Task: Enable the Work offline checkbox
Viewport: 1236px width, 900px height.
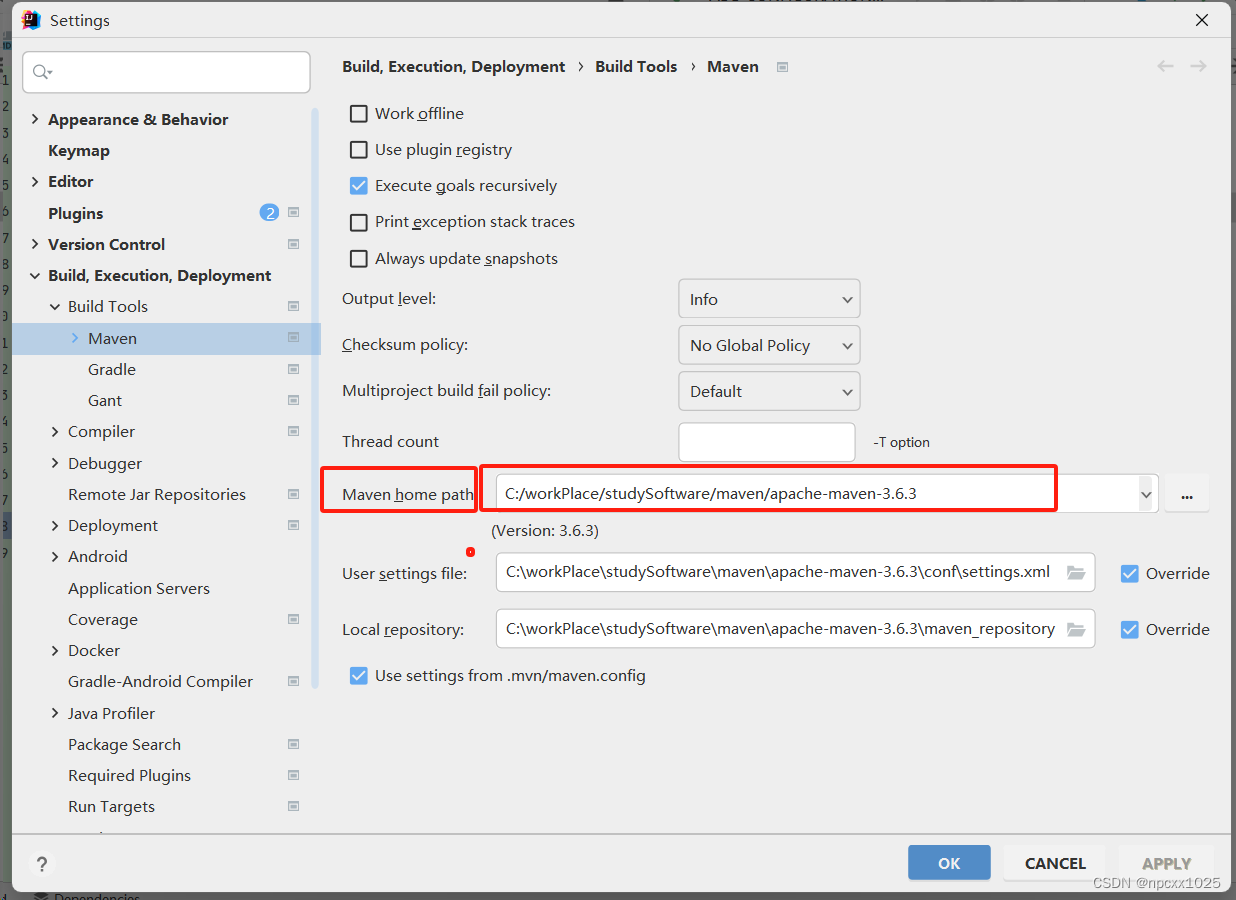Action: (358, 113)
